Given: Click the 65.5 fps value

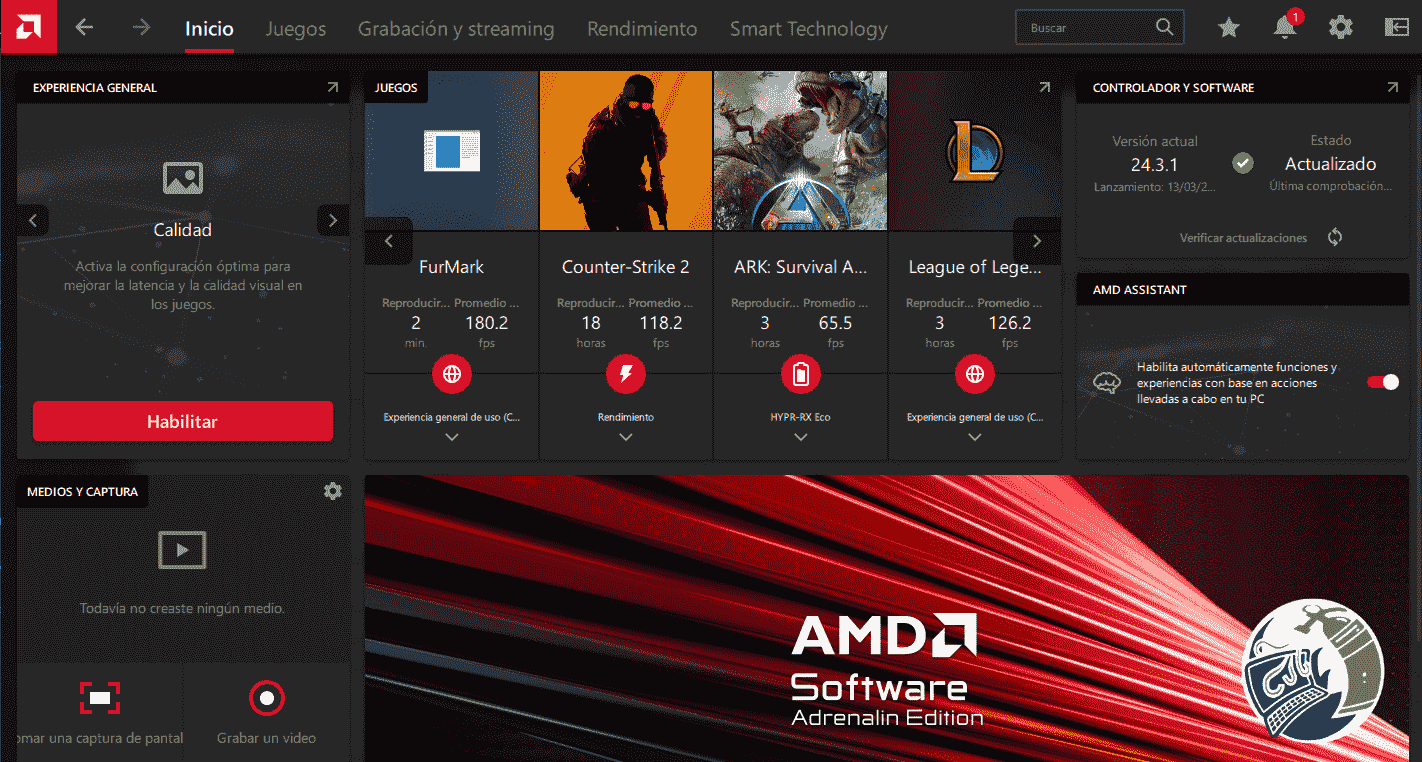Looking at the screenshot, I should click(x=835, y=323).
